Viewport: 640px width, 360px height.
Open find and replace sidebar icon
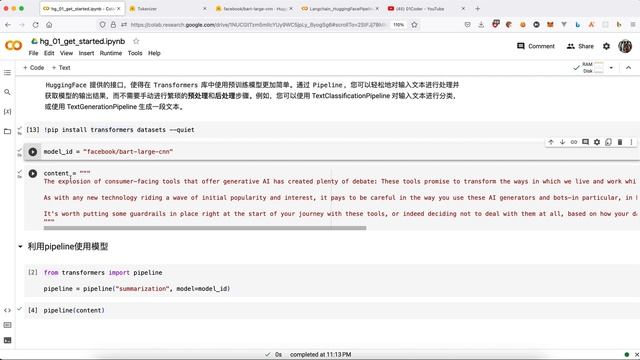7,92
